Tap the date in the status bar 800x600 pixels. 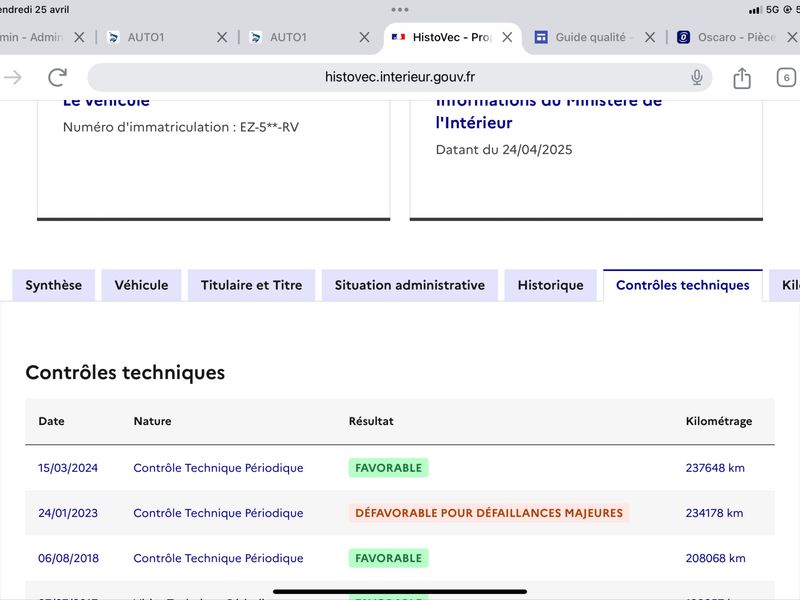coord(35,10)
